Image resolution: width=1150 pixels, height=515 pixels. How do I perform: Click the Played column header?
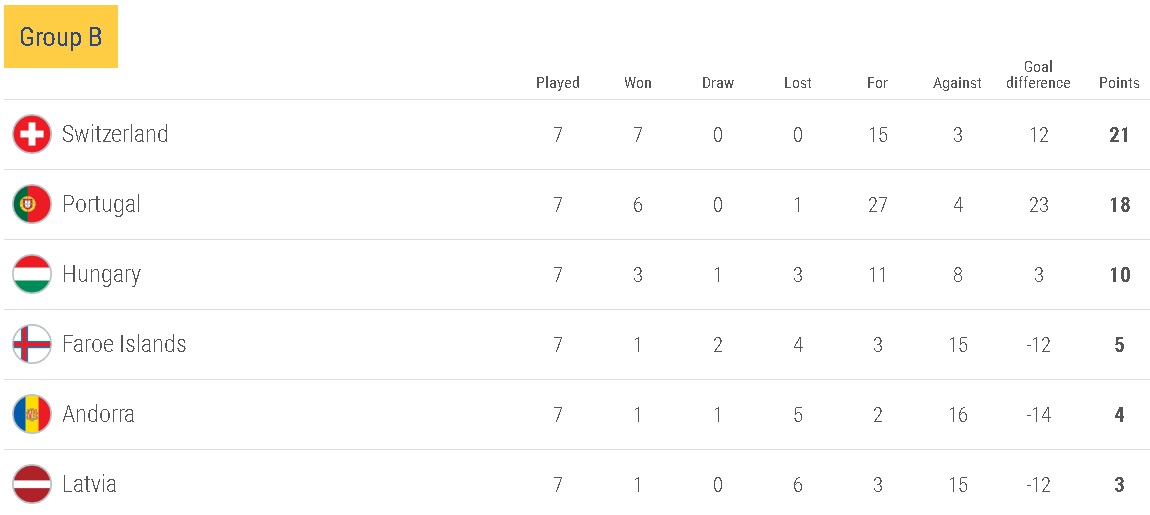[x=558, y=83]
